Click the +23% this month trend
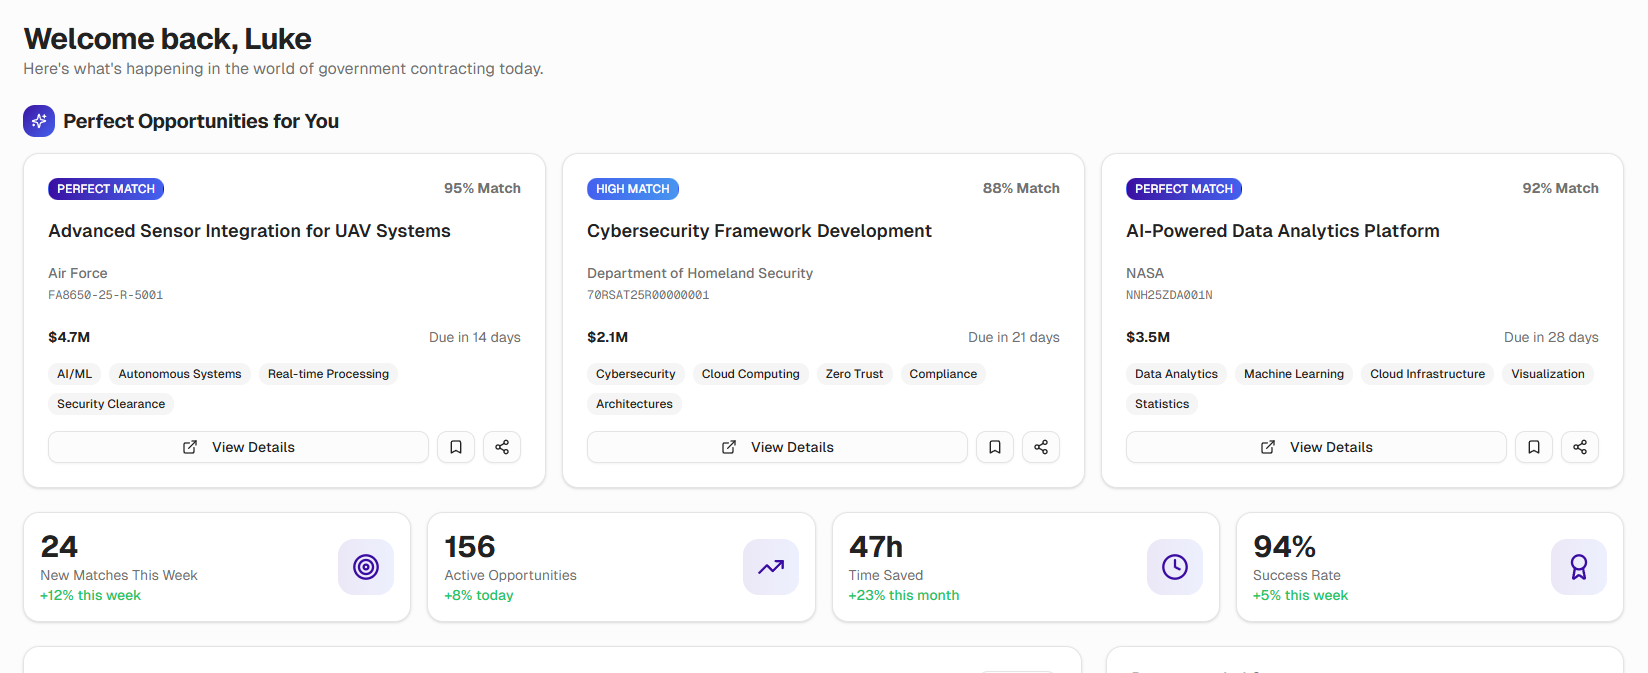The width and height of the screenshot is (1648, 673). coord(904,595)
